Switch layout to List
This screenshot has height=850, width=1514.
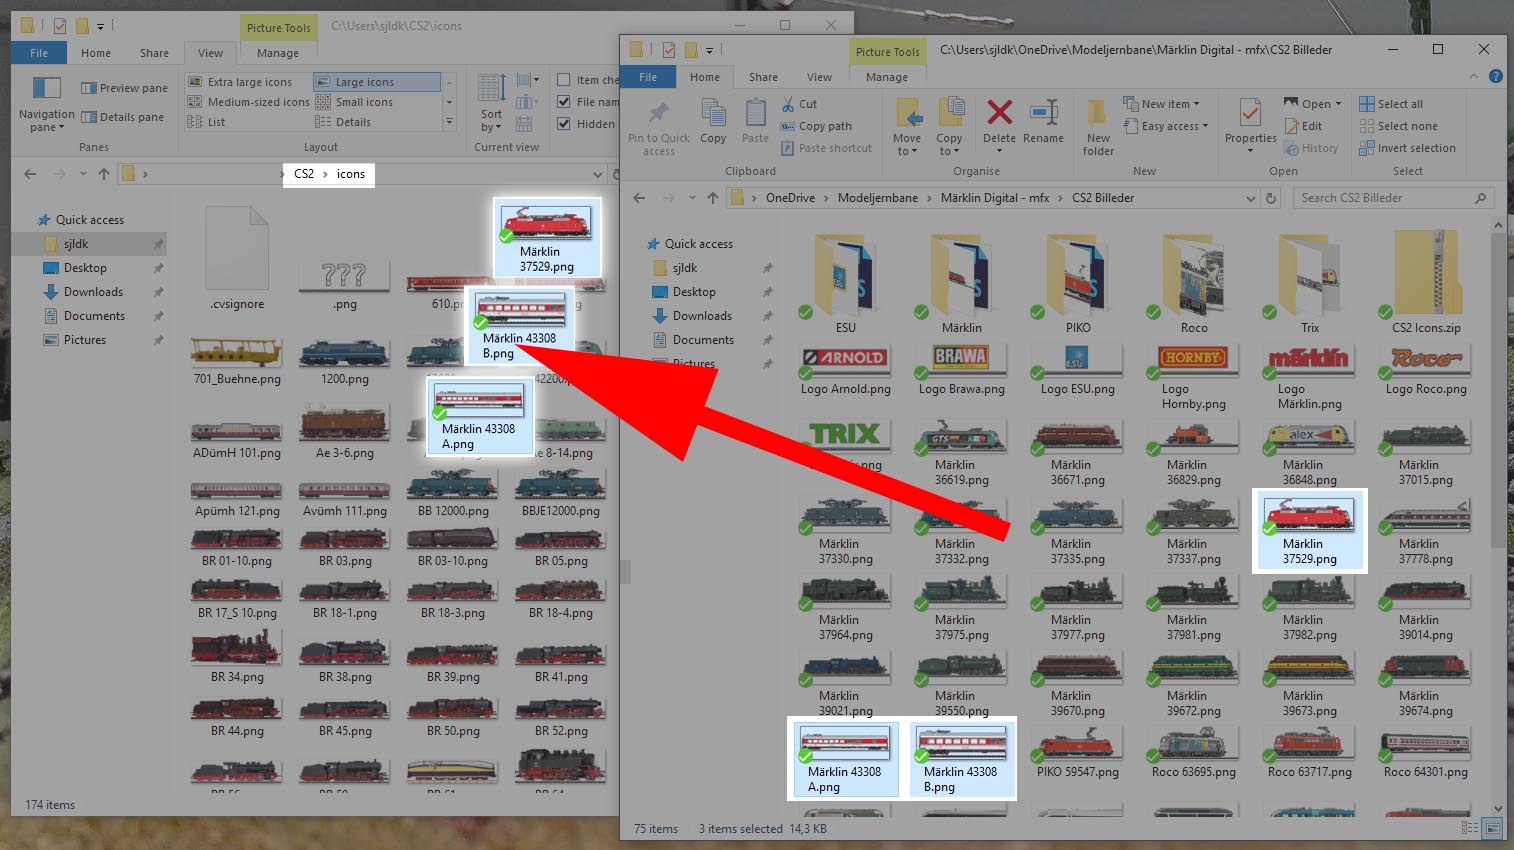pyautogui.click(x=207, y=122)
